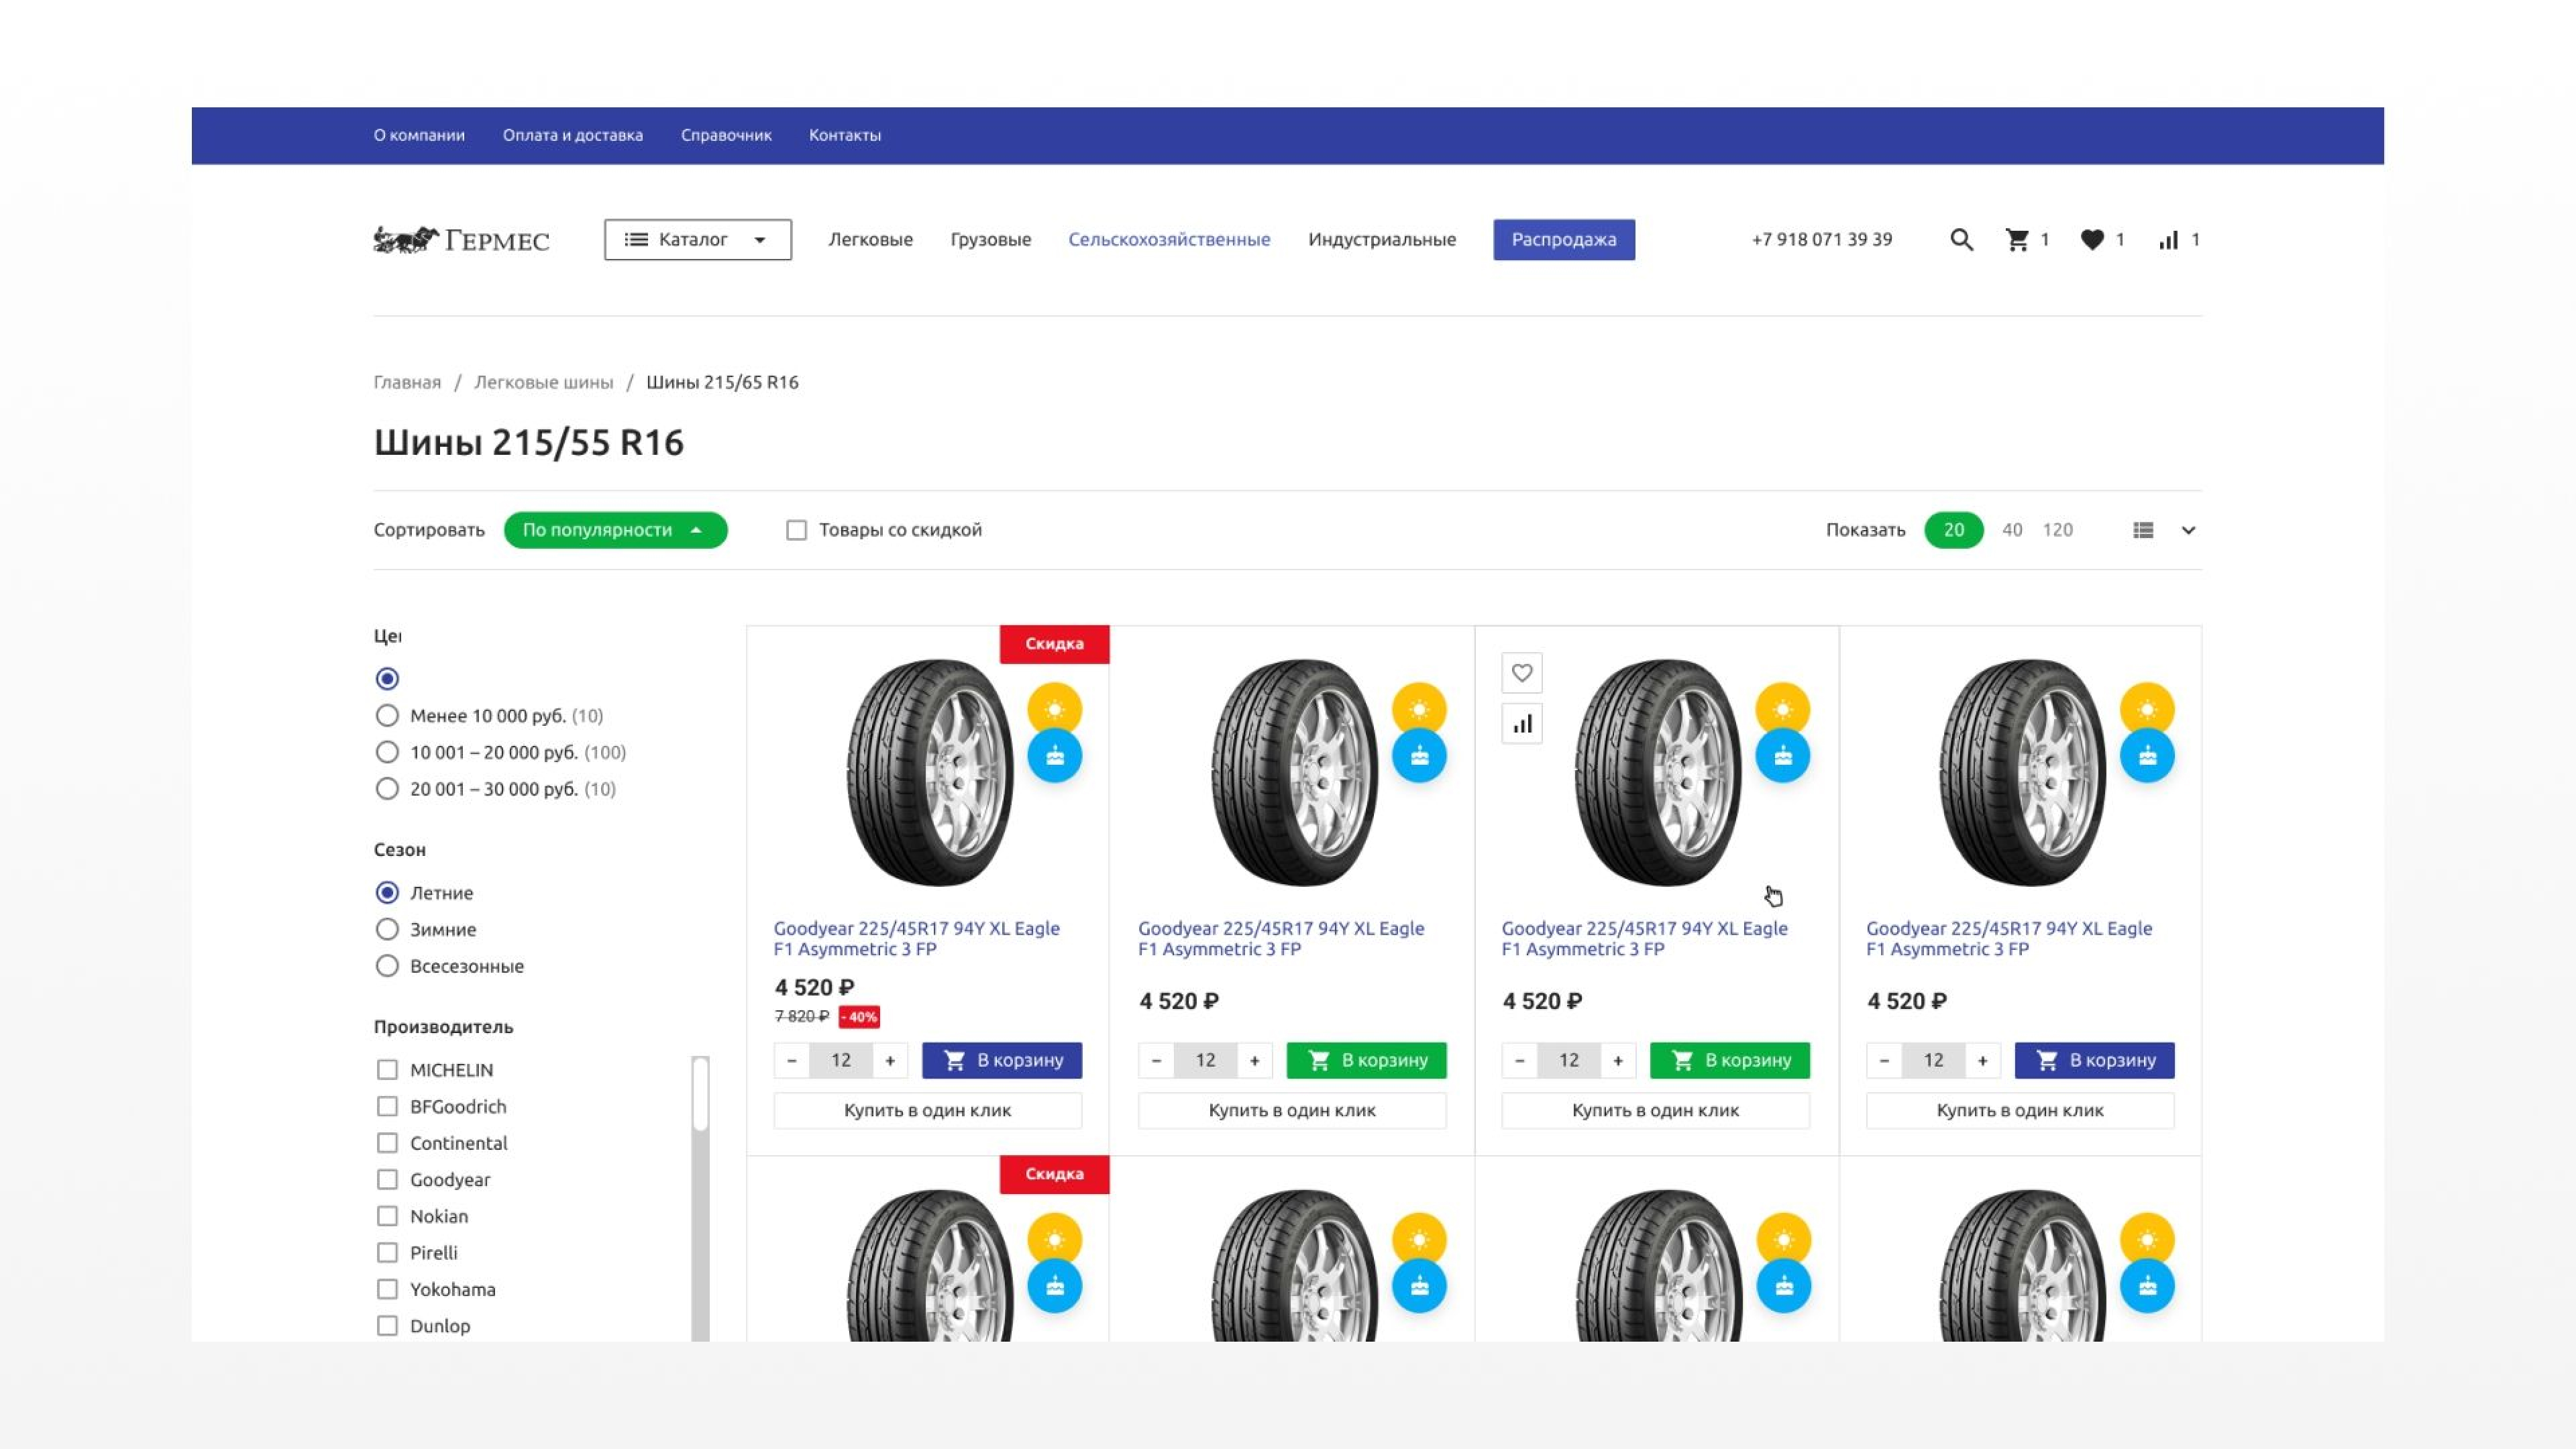Viewport: 2576px width, 1449px height.
Task: Add third product to favorites heart
Action: coord(1522,673)
